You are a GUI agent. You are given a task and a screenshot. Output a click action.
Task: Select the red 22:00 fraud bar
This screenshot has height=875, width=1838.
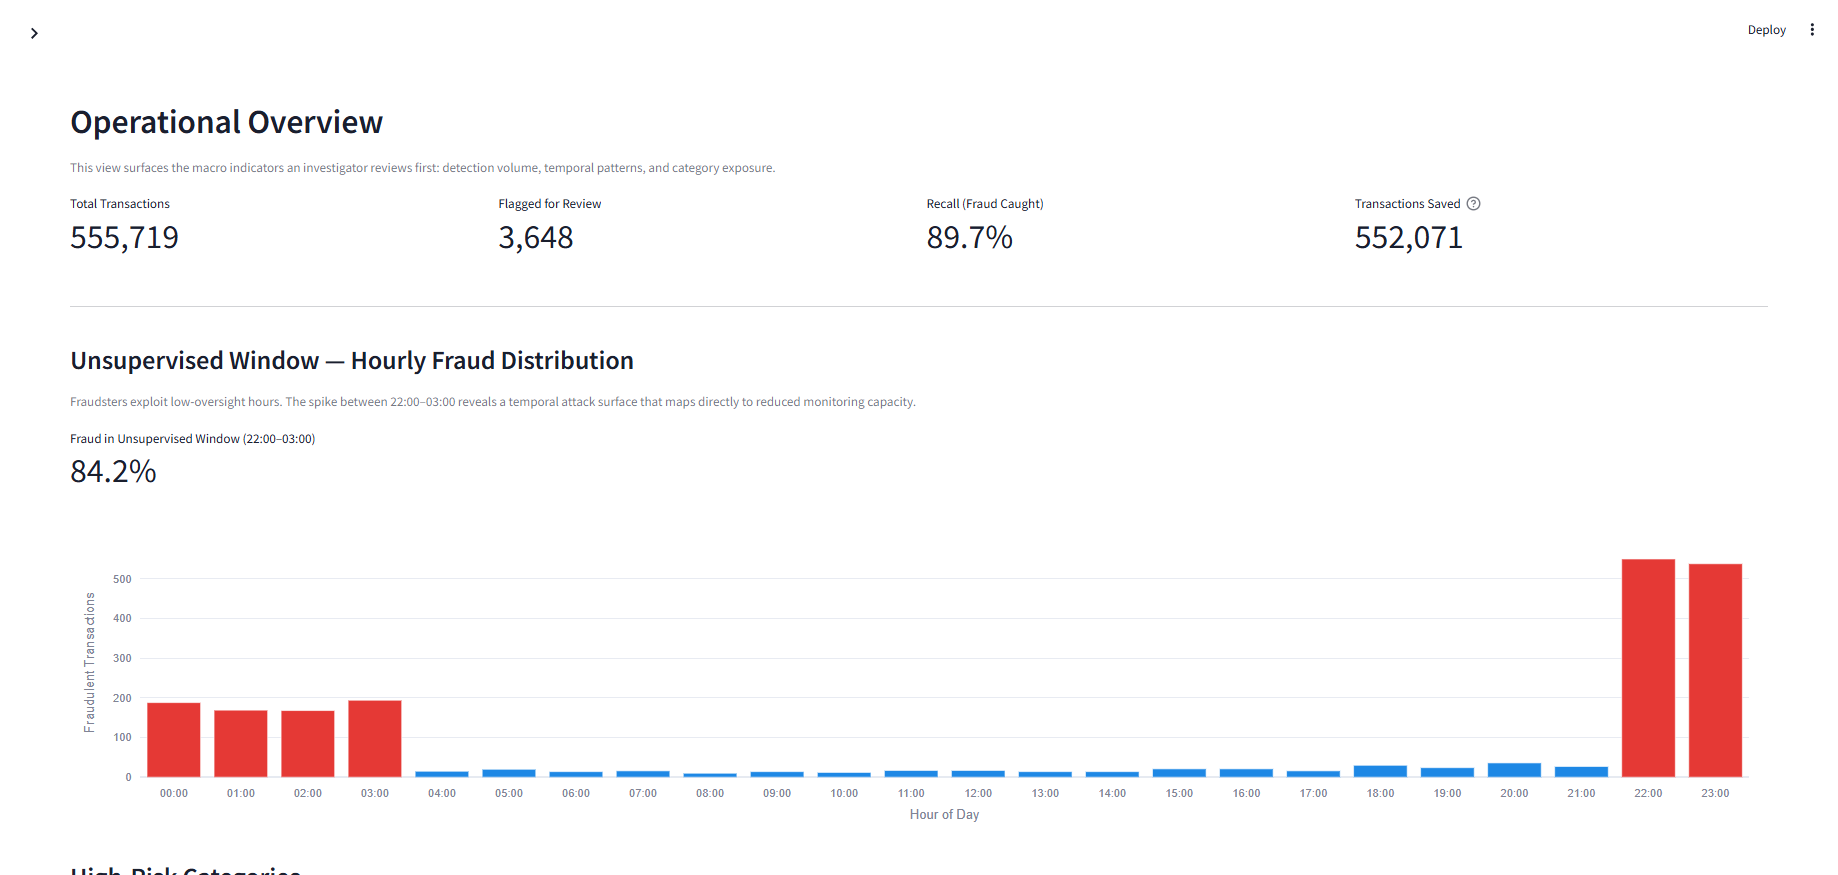1648,667
